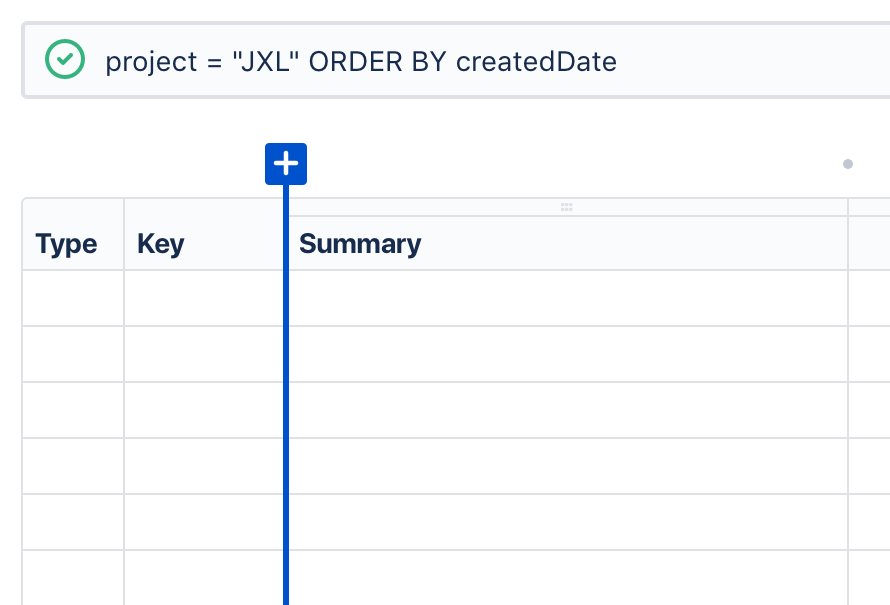Select the third row's Type cell
Image resolution: width=890 pixels, height=605 pixels.
point(73,410)
